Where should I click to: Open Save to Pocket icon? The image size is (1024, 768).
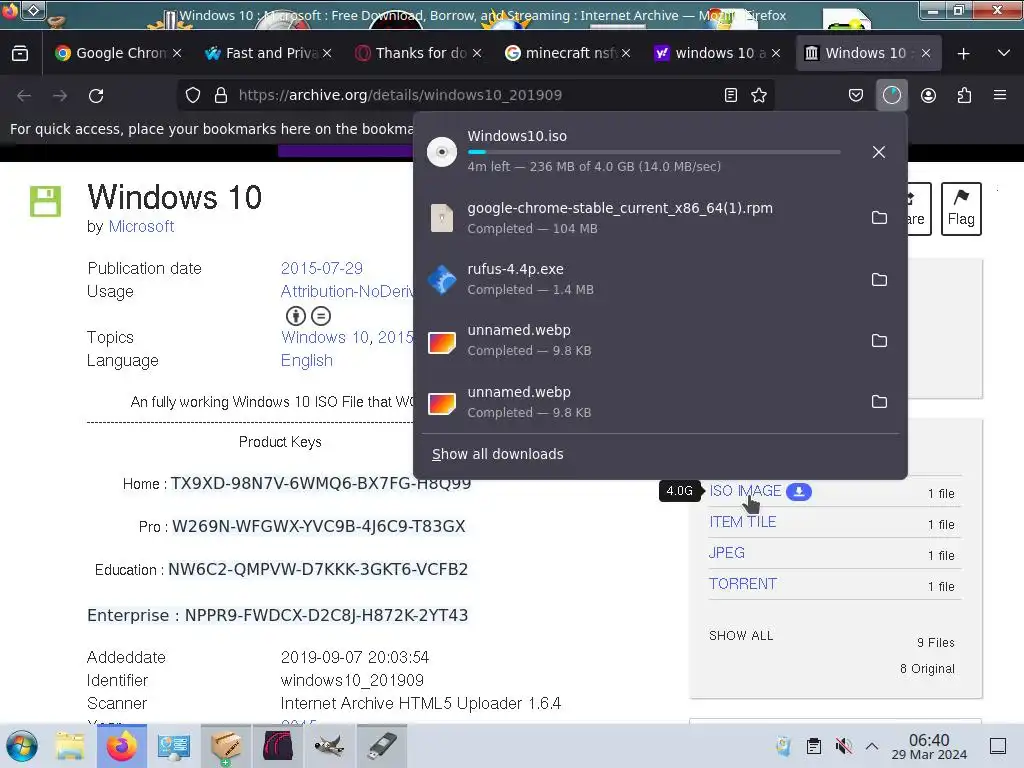[x=856, y=95]
